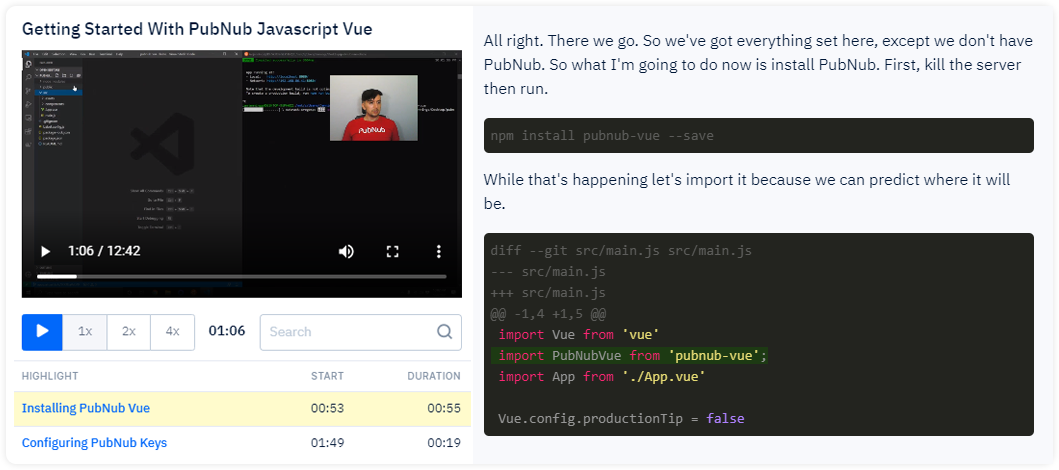
Task: Enter fullscreen with the video fullscreen icon
Action: [x=392, y=252]
